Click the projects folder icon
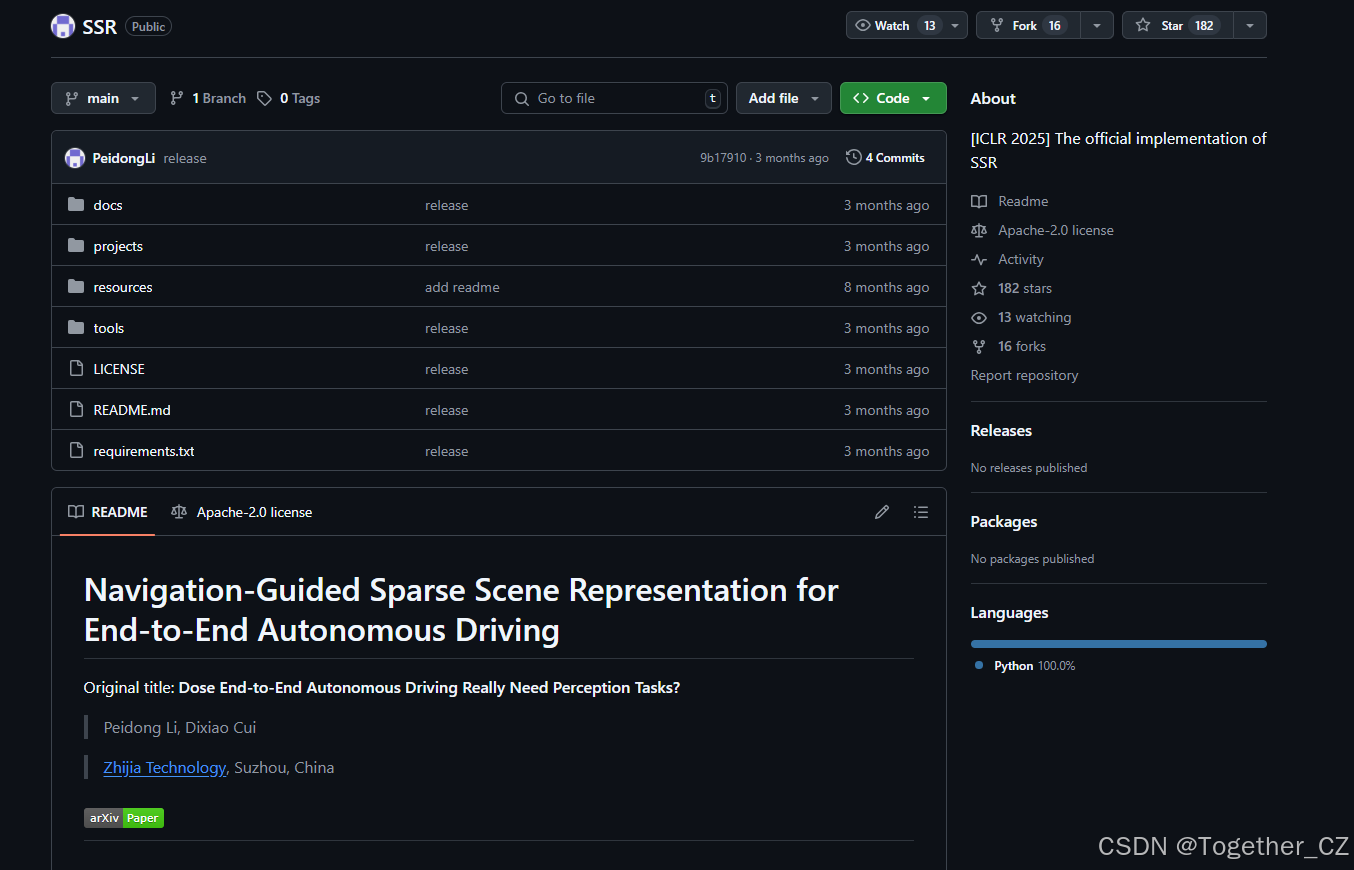The height and width of the screenshot is (870, 1354). [76, 246]
